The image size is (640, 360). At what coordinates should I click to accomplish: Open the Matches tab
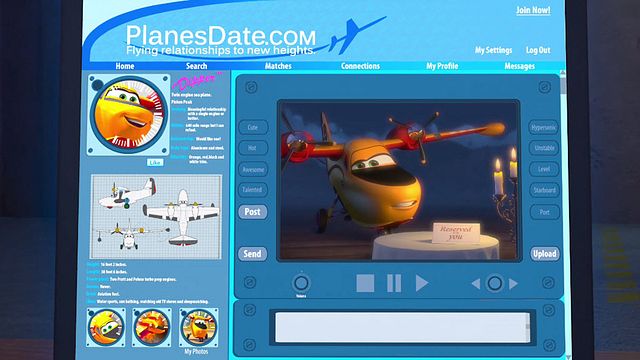click(278, 66)
